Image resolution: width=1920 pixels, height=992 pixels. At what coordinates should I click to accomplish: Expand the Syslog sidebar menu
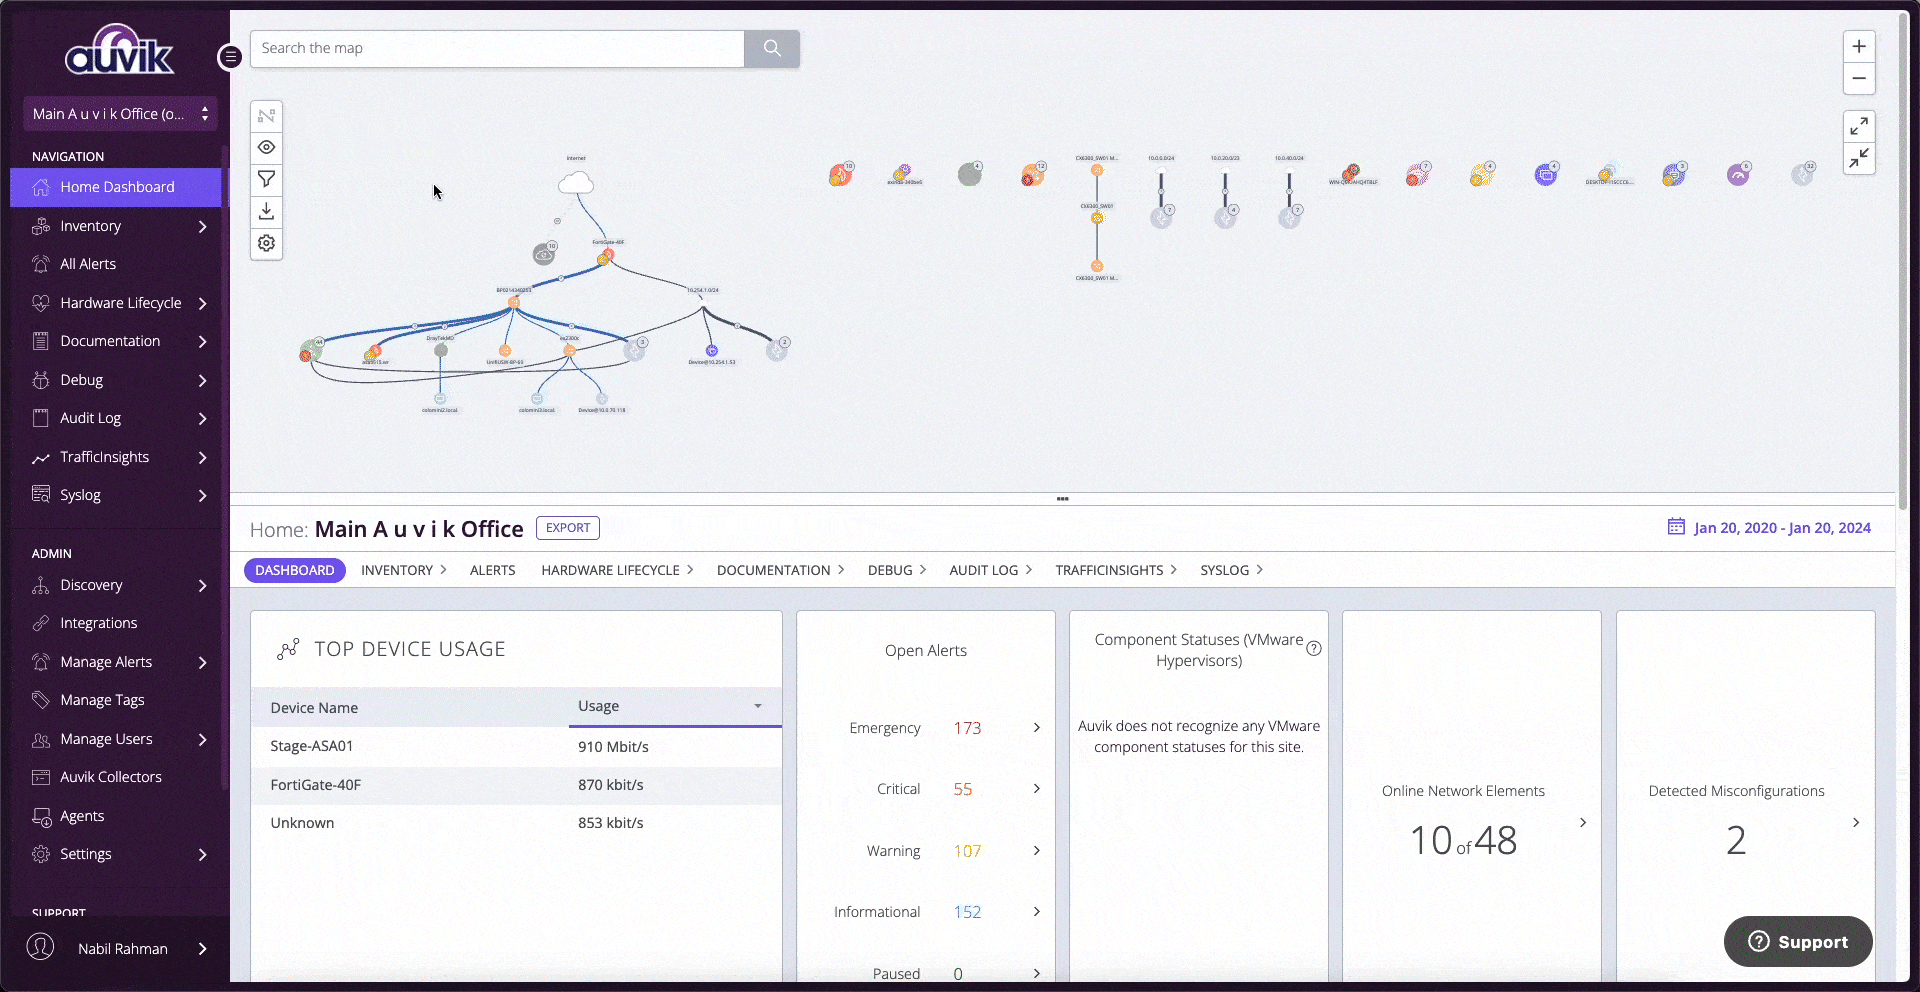tap(203, 495)
